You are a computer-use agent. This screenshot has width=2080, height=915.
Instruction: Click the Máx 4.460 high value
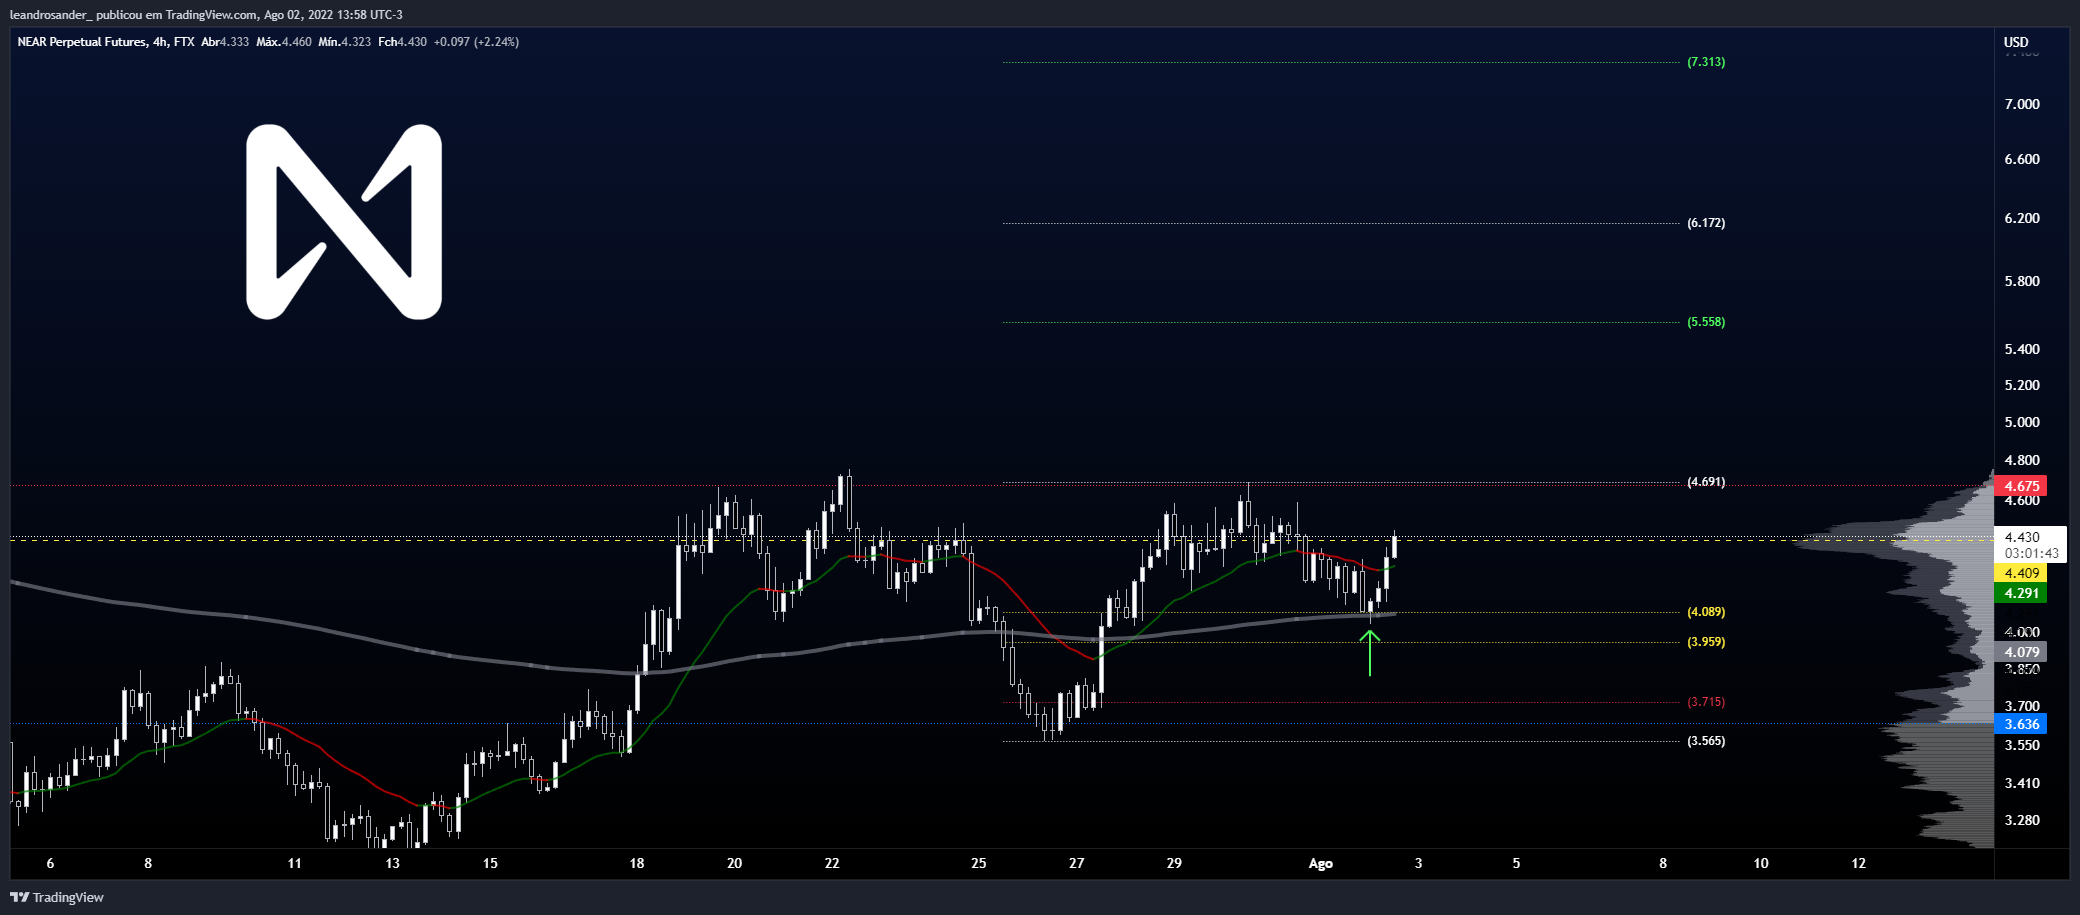(x=284, y=42)
